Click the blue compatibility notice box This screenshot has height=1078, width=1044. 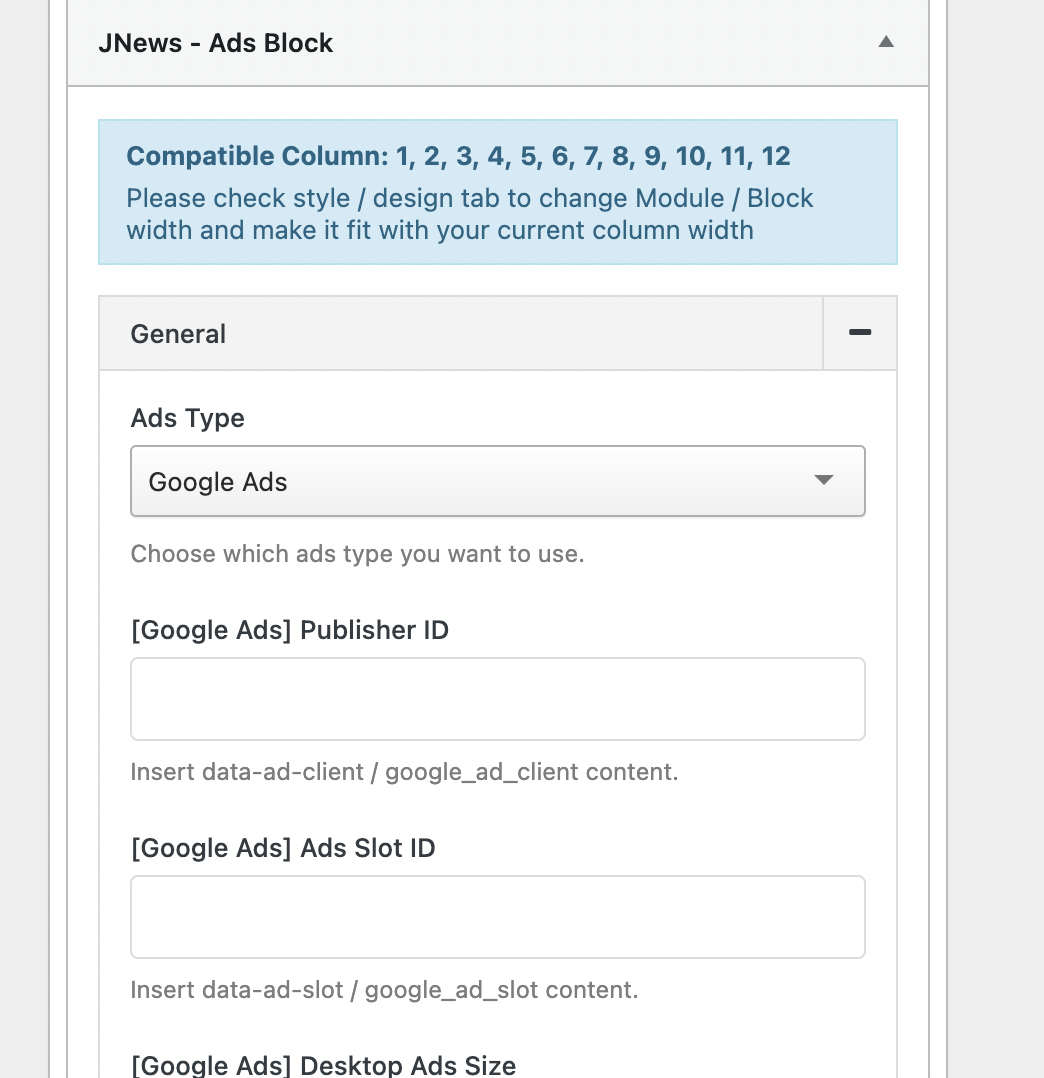pos(498,192)
